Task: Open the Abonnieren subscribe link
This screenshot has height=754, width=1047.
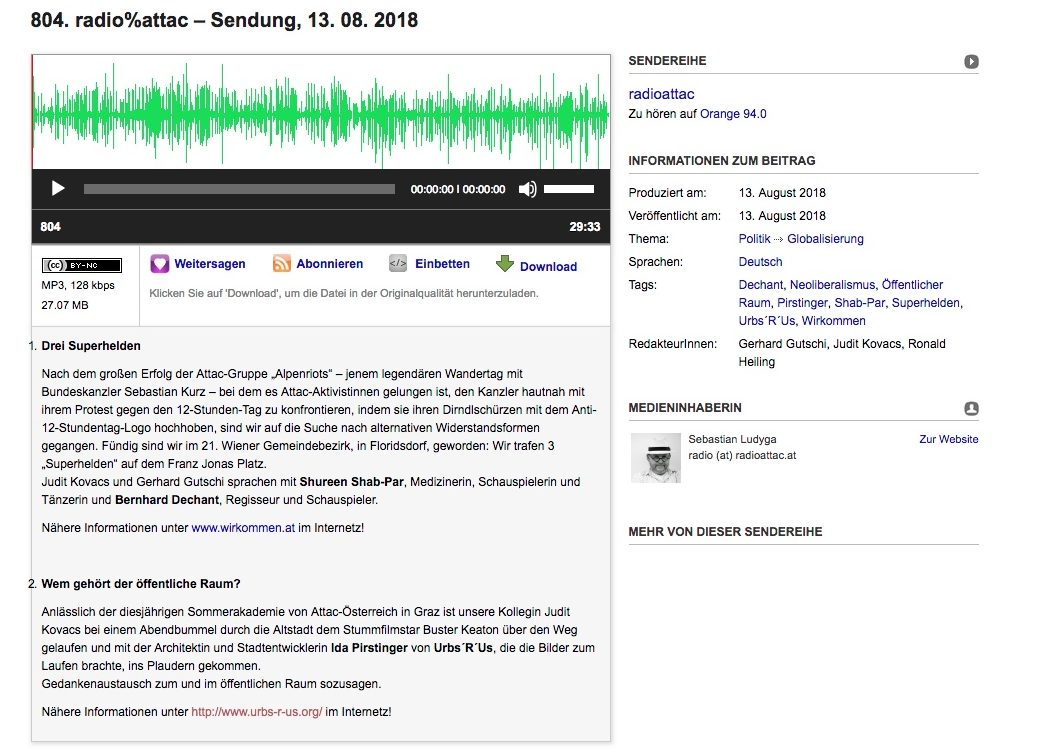Action: click(330, 264)
